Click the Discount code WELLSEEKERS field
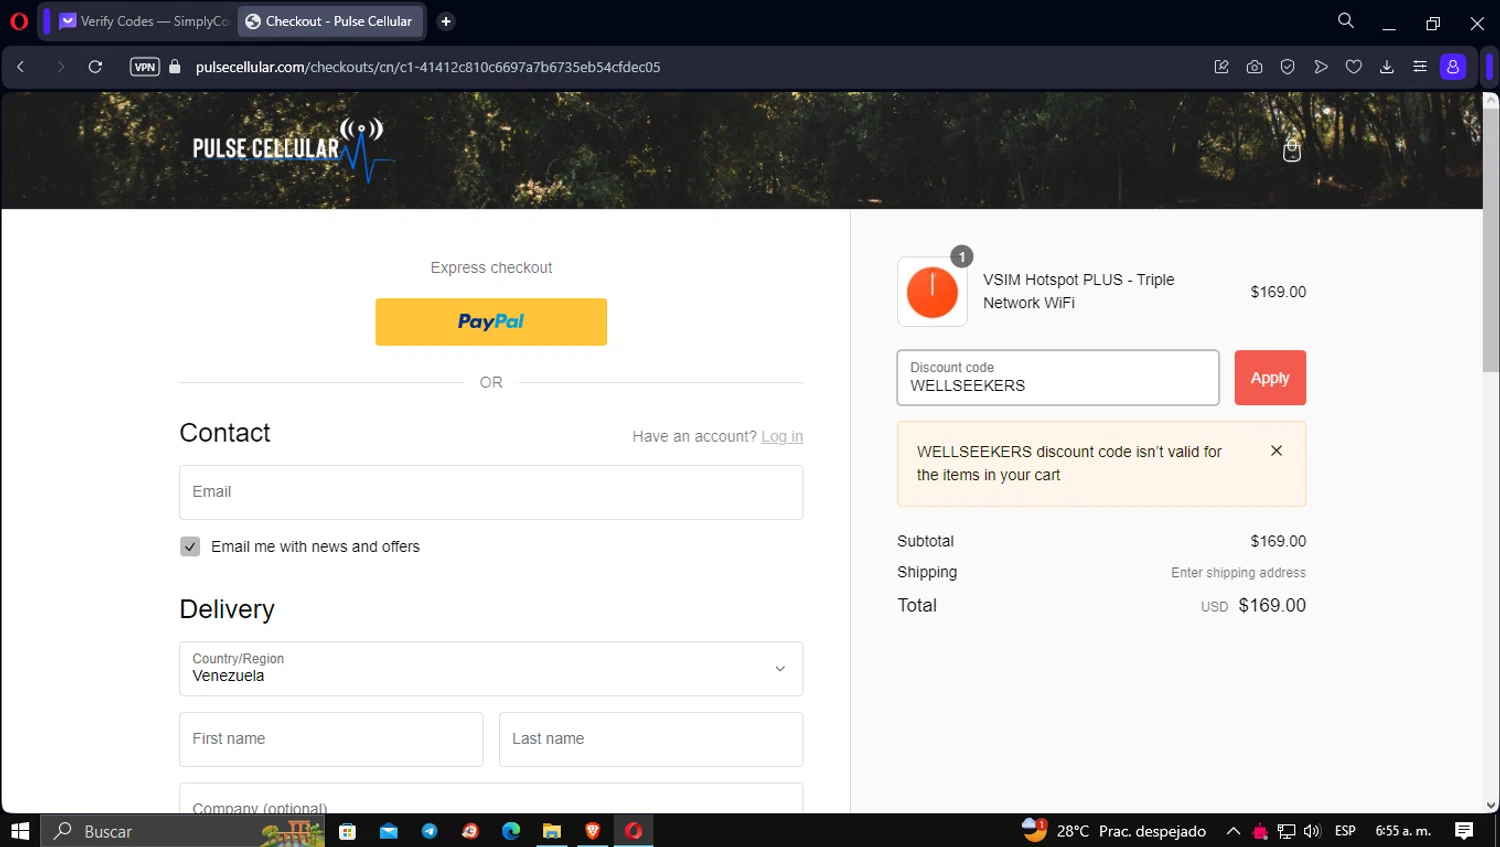Viewport: 1500px width, 847px height. tap(1058, 378)
